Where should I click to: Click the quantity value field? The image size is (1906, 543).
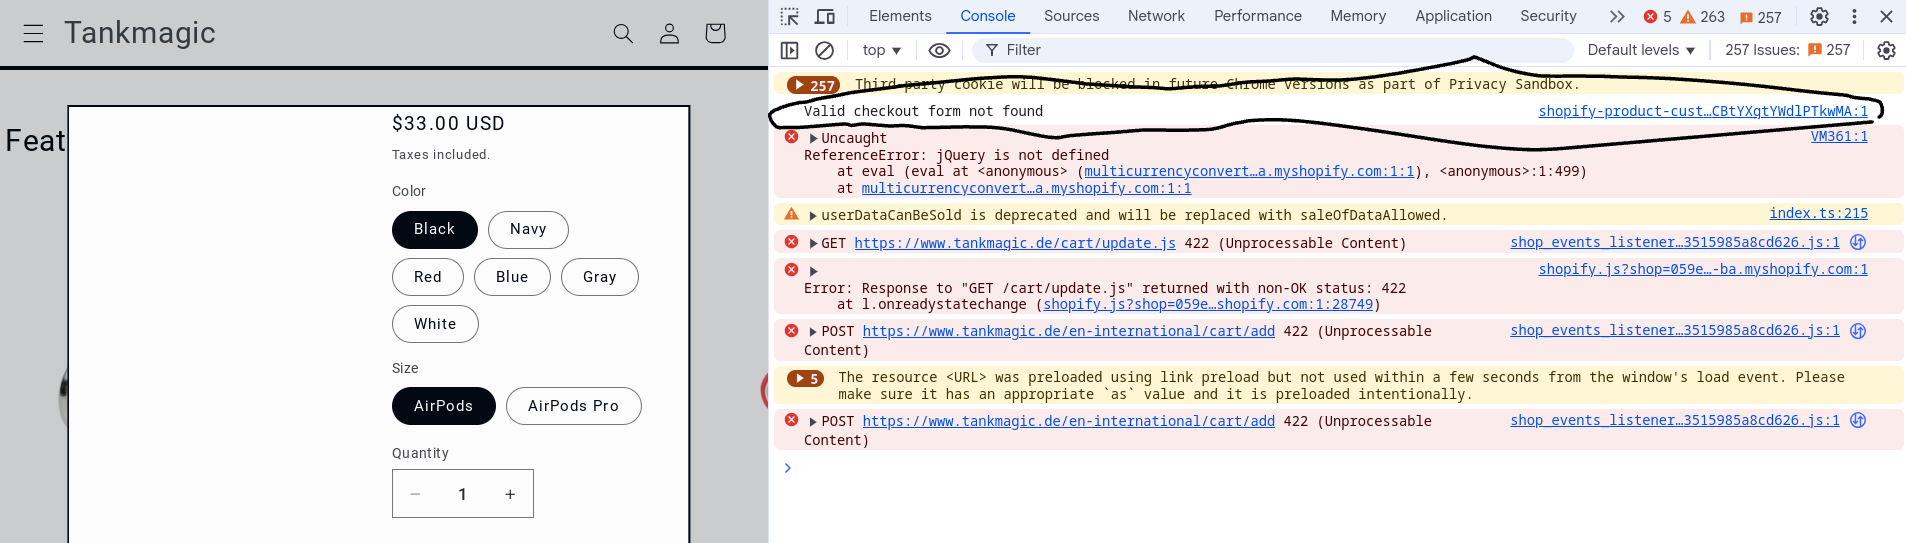[x=462, y=494]
